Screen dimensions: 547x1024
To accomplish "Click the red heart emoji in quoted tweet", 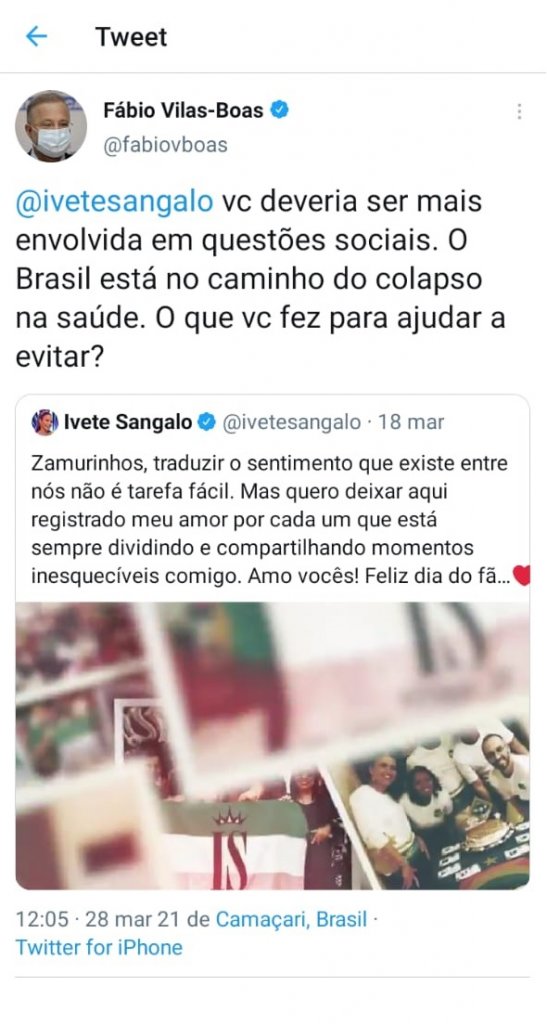I will tap(522, 575).
